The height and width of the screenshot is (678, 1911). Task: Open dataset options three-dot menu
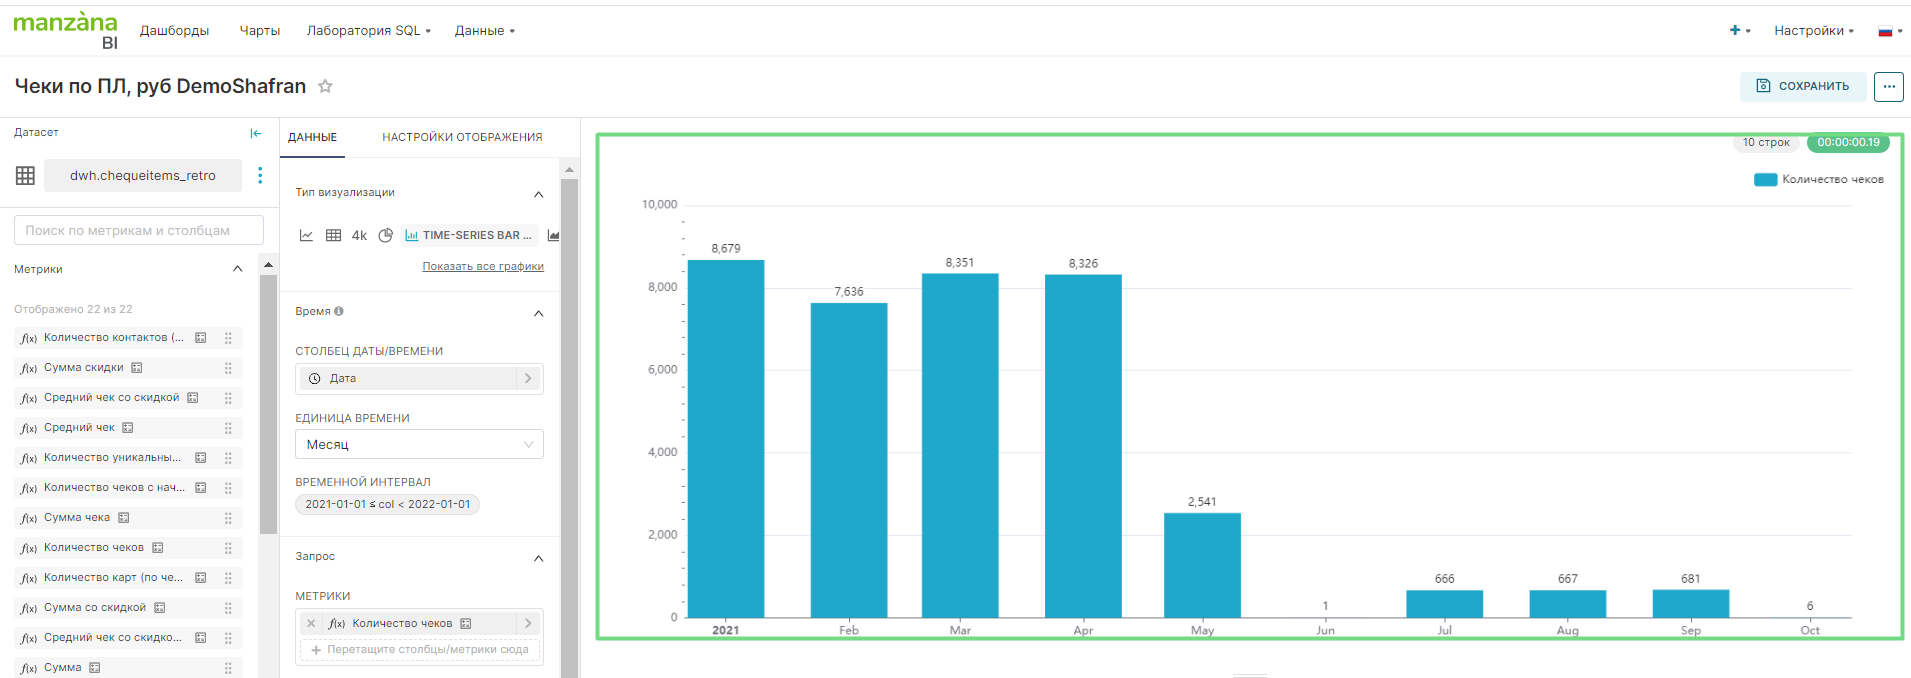tap(260, 176)
